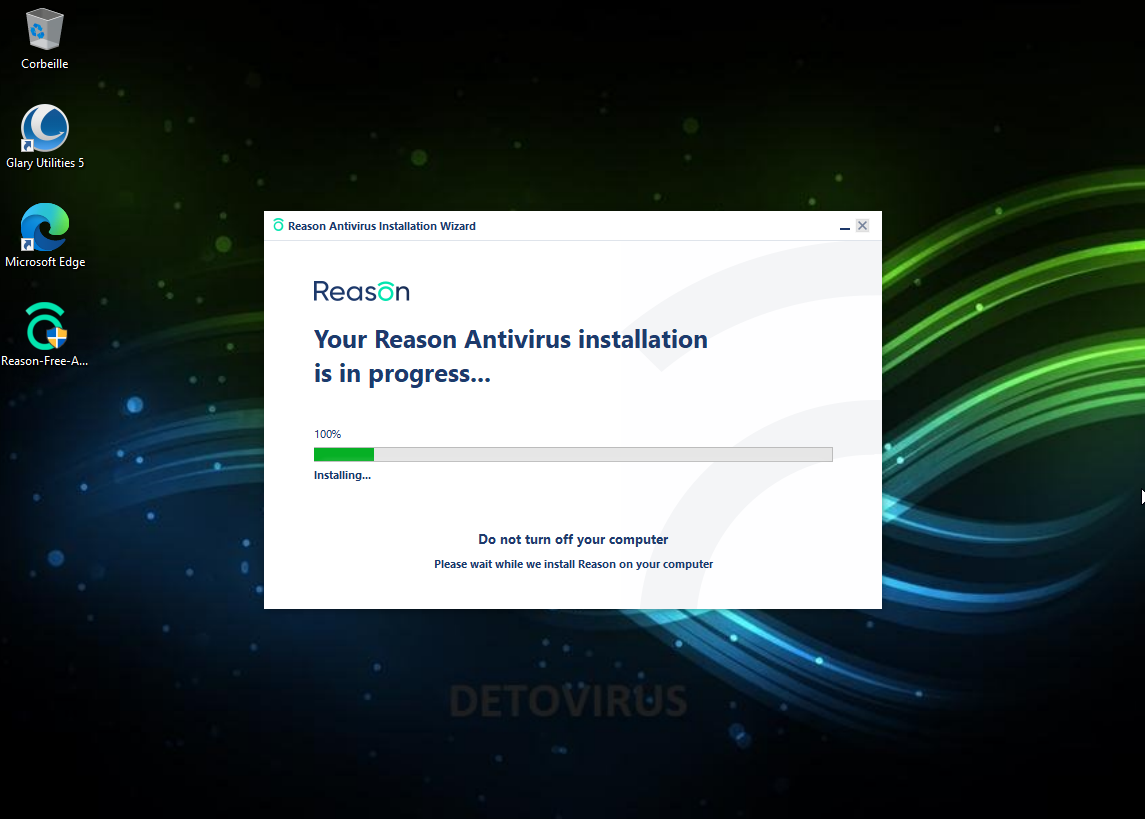
Task: Click the "Corbeille" label under recycle bin
Action: [x=45, y=64]
